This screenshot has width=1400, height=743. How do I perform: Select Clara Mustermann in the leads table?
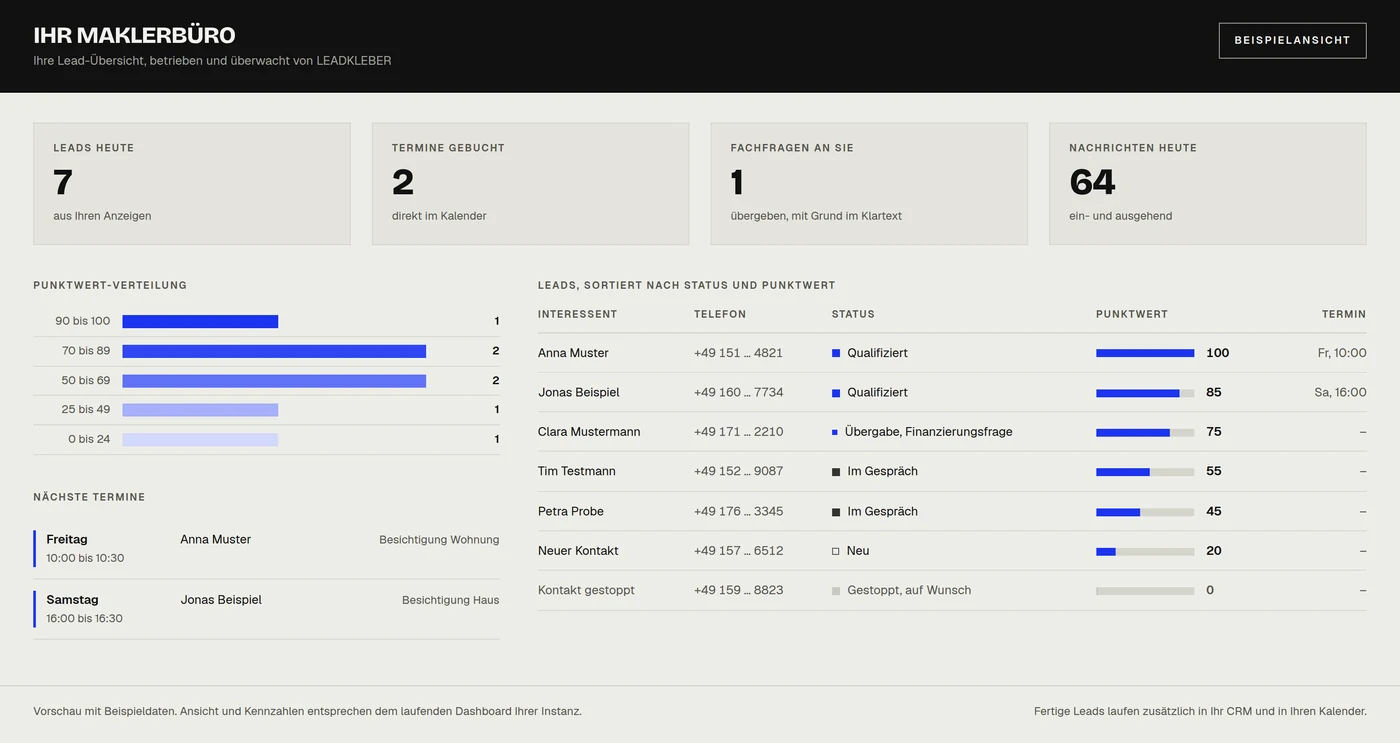click(x=589, y=432)
